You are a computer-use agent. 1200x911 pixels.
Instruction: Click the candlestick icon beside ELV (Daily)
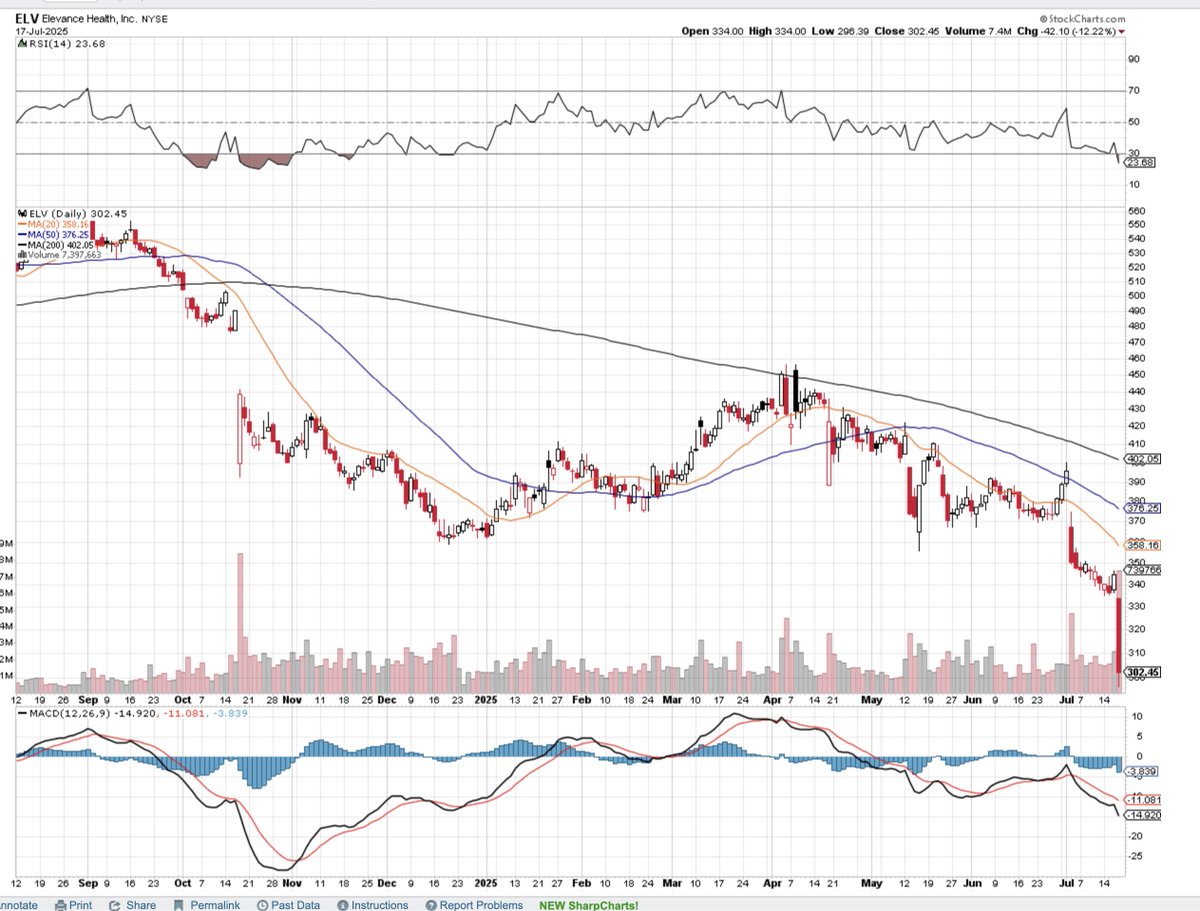(x=22, y=213)
